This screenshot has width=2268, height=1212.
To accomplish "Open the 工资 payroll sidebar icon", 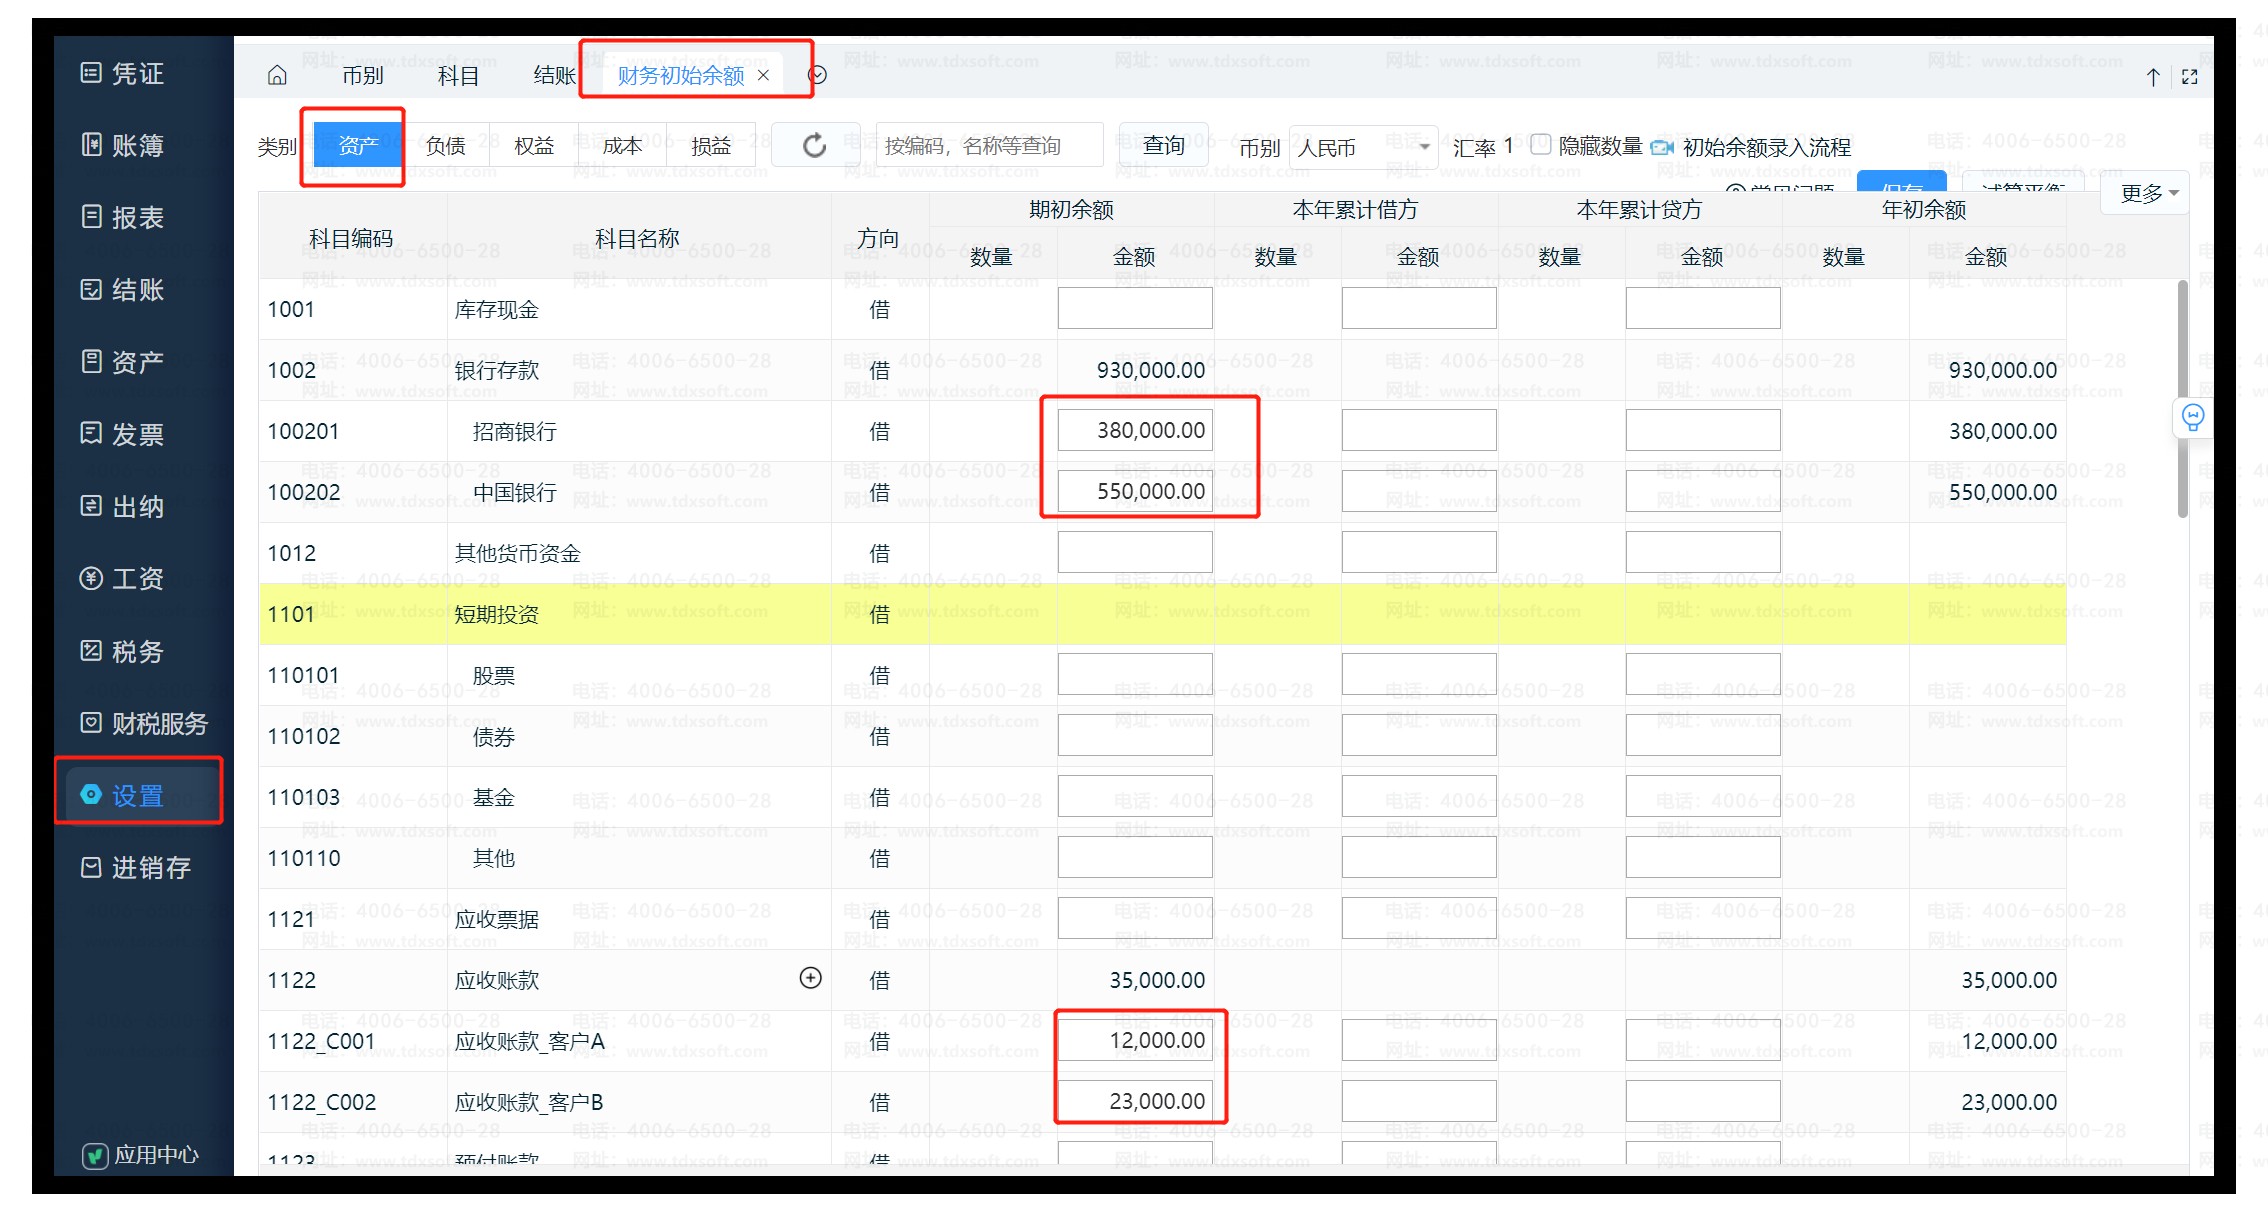I will tap(91, 579).
